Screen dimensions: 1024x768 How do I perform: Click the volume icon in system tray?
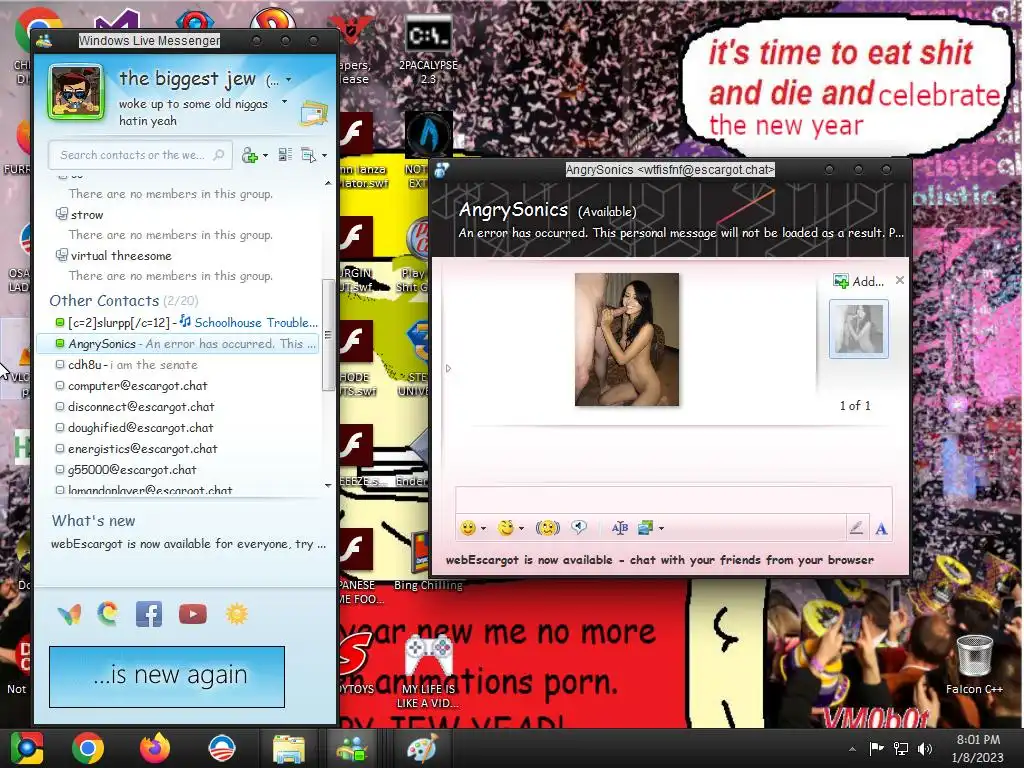[x=925, y=748]
